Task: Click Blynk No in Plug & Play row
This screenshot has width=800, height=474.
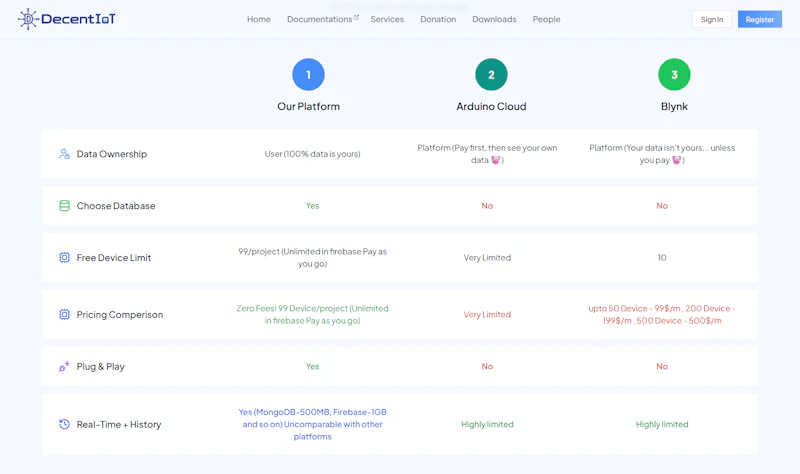Action: [662, 366]
